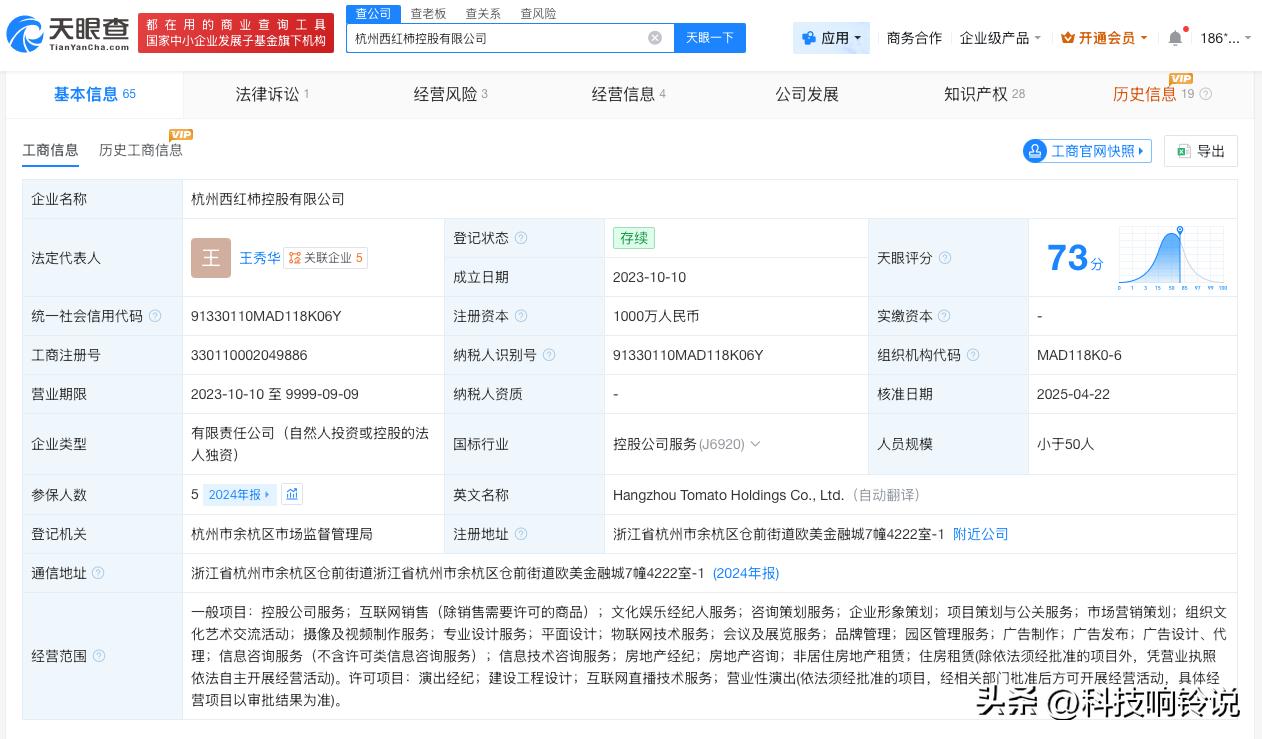
Task: Open the 应用 apps menu
Action: click(x=831, y=37)
